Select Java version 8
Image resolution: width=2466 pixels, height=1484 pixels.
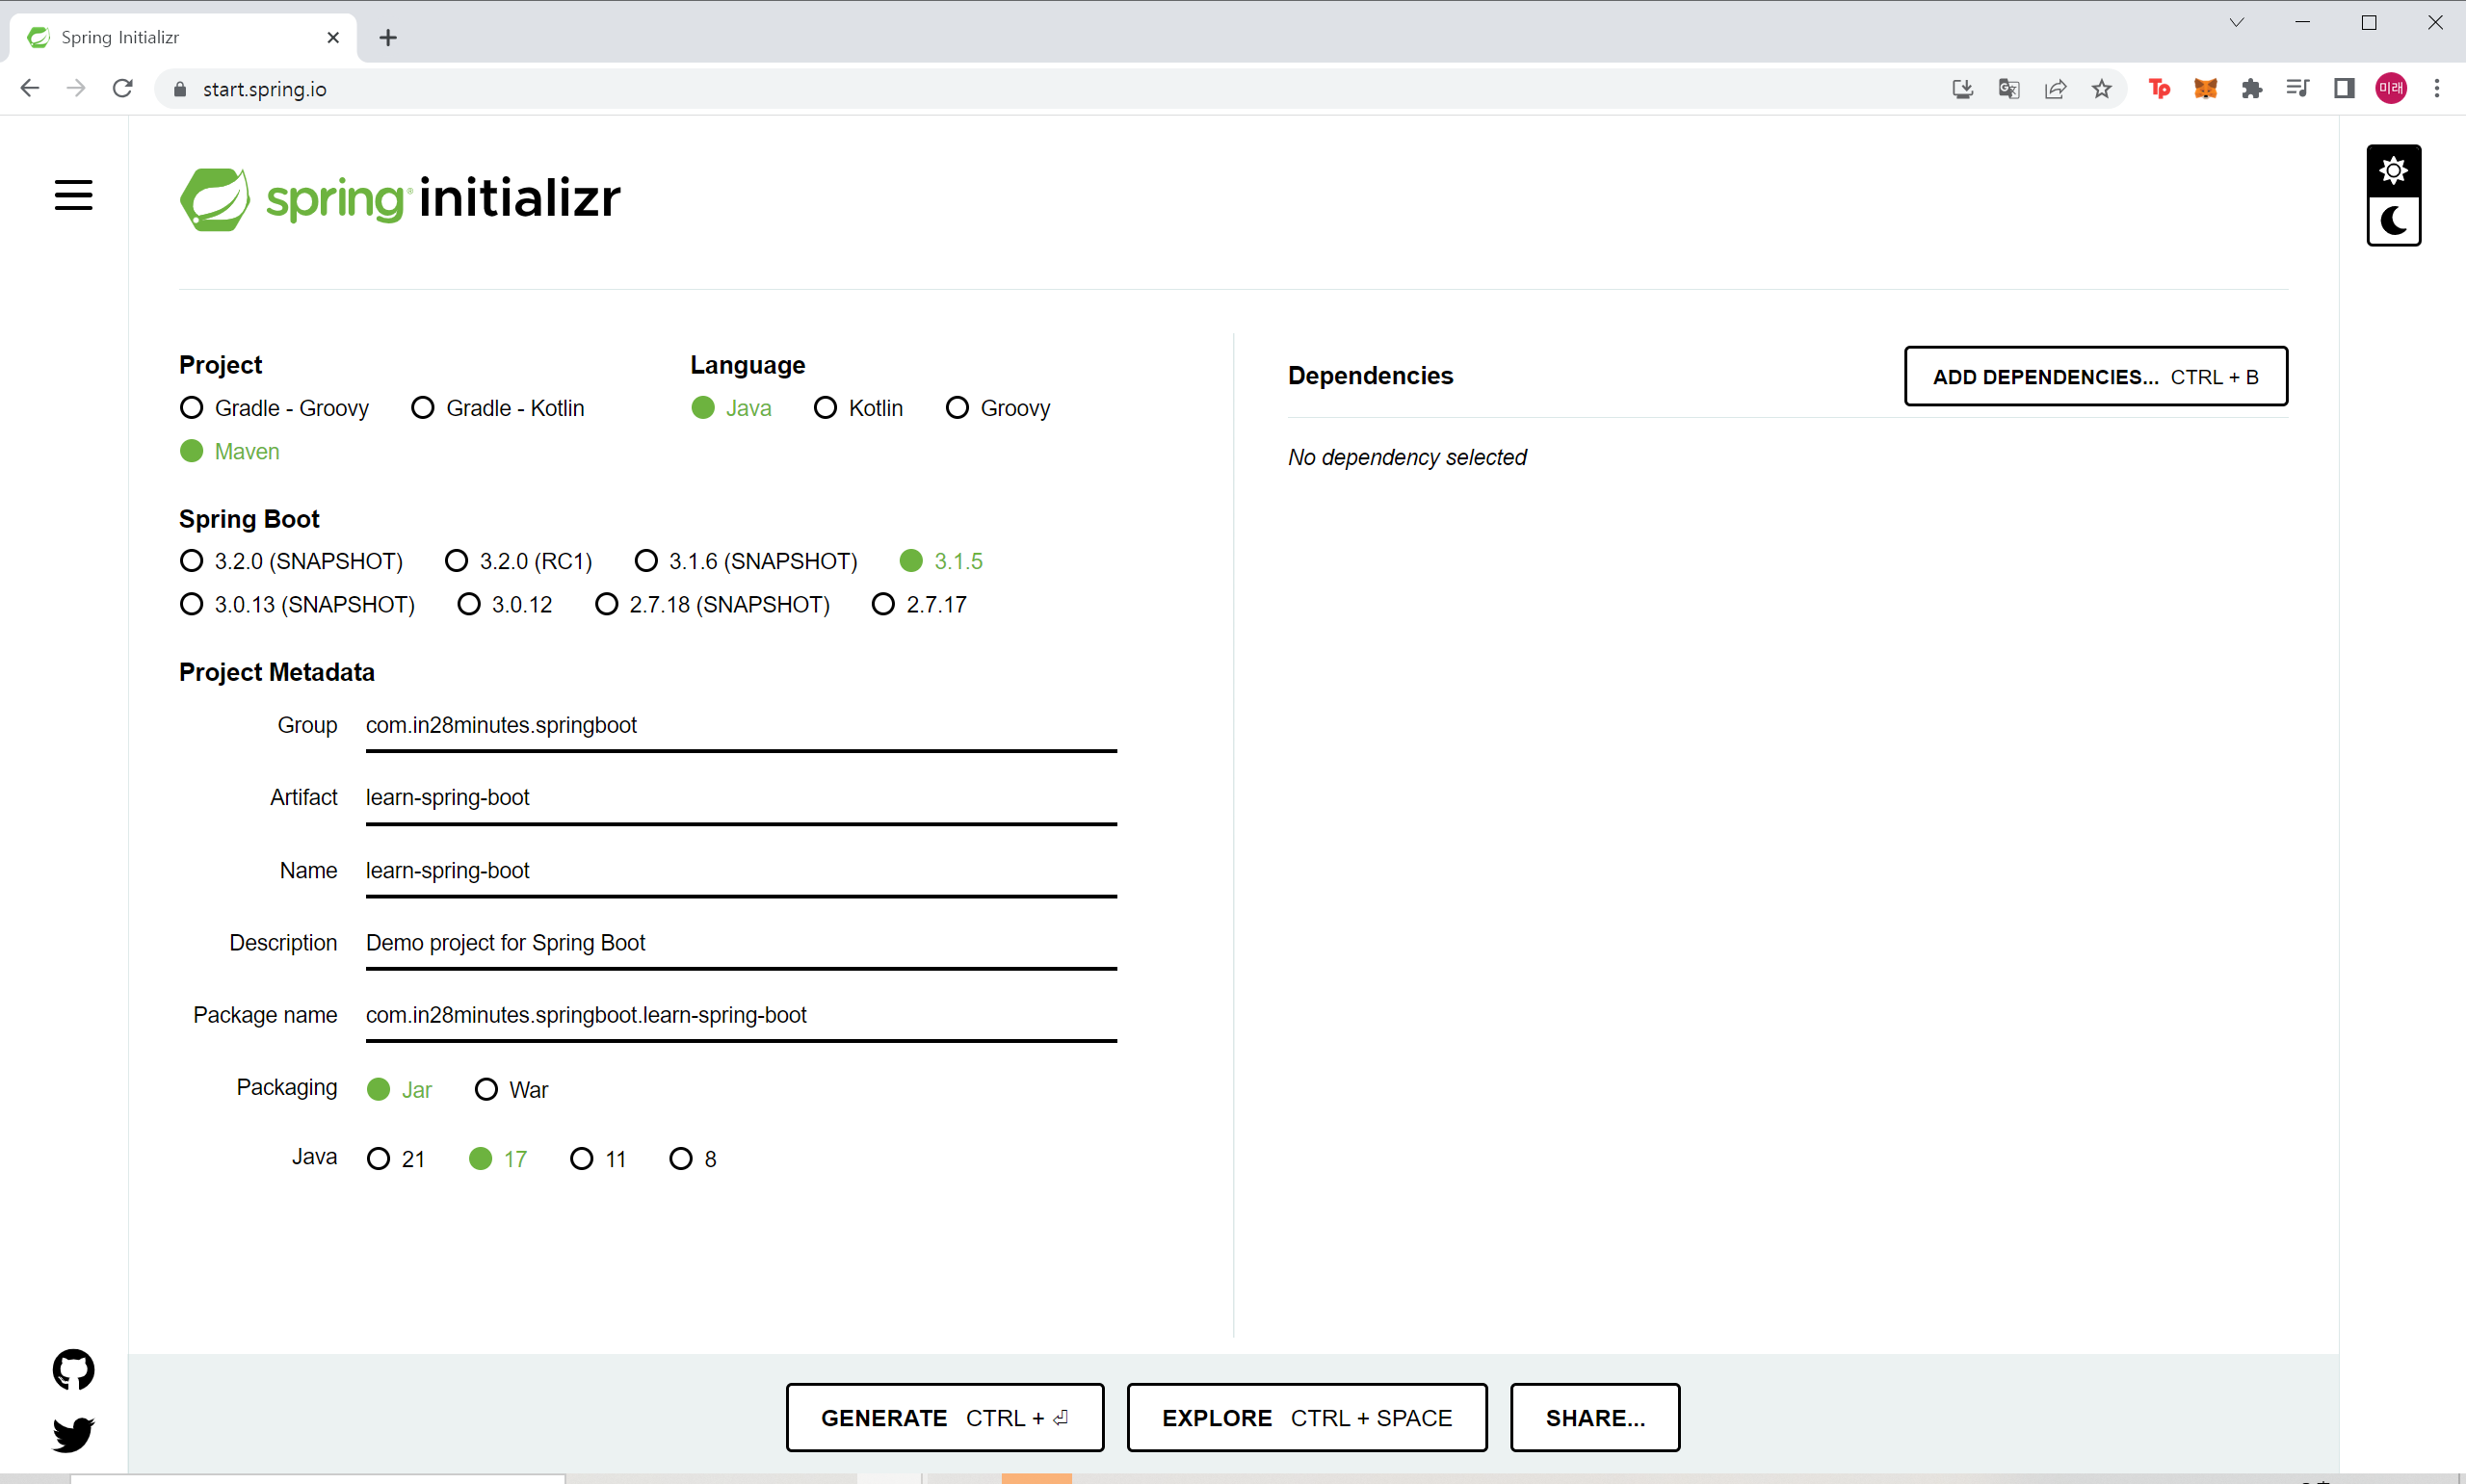pos(693,1158)
